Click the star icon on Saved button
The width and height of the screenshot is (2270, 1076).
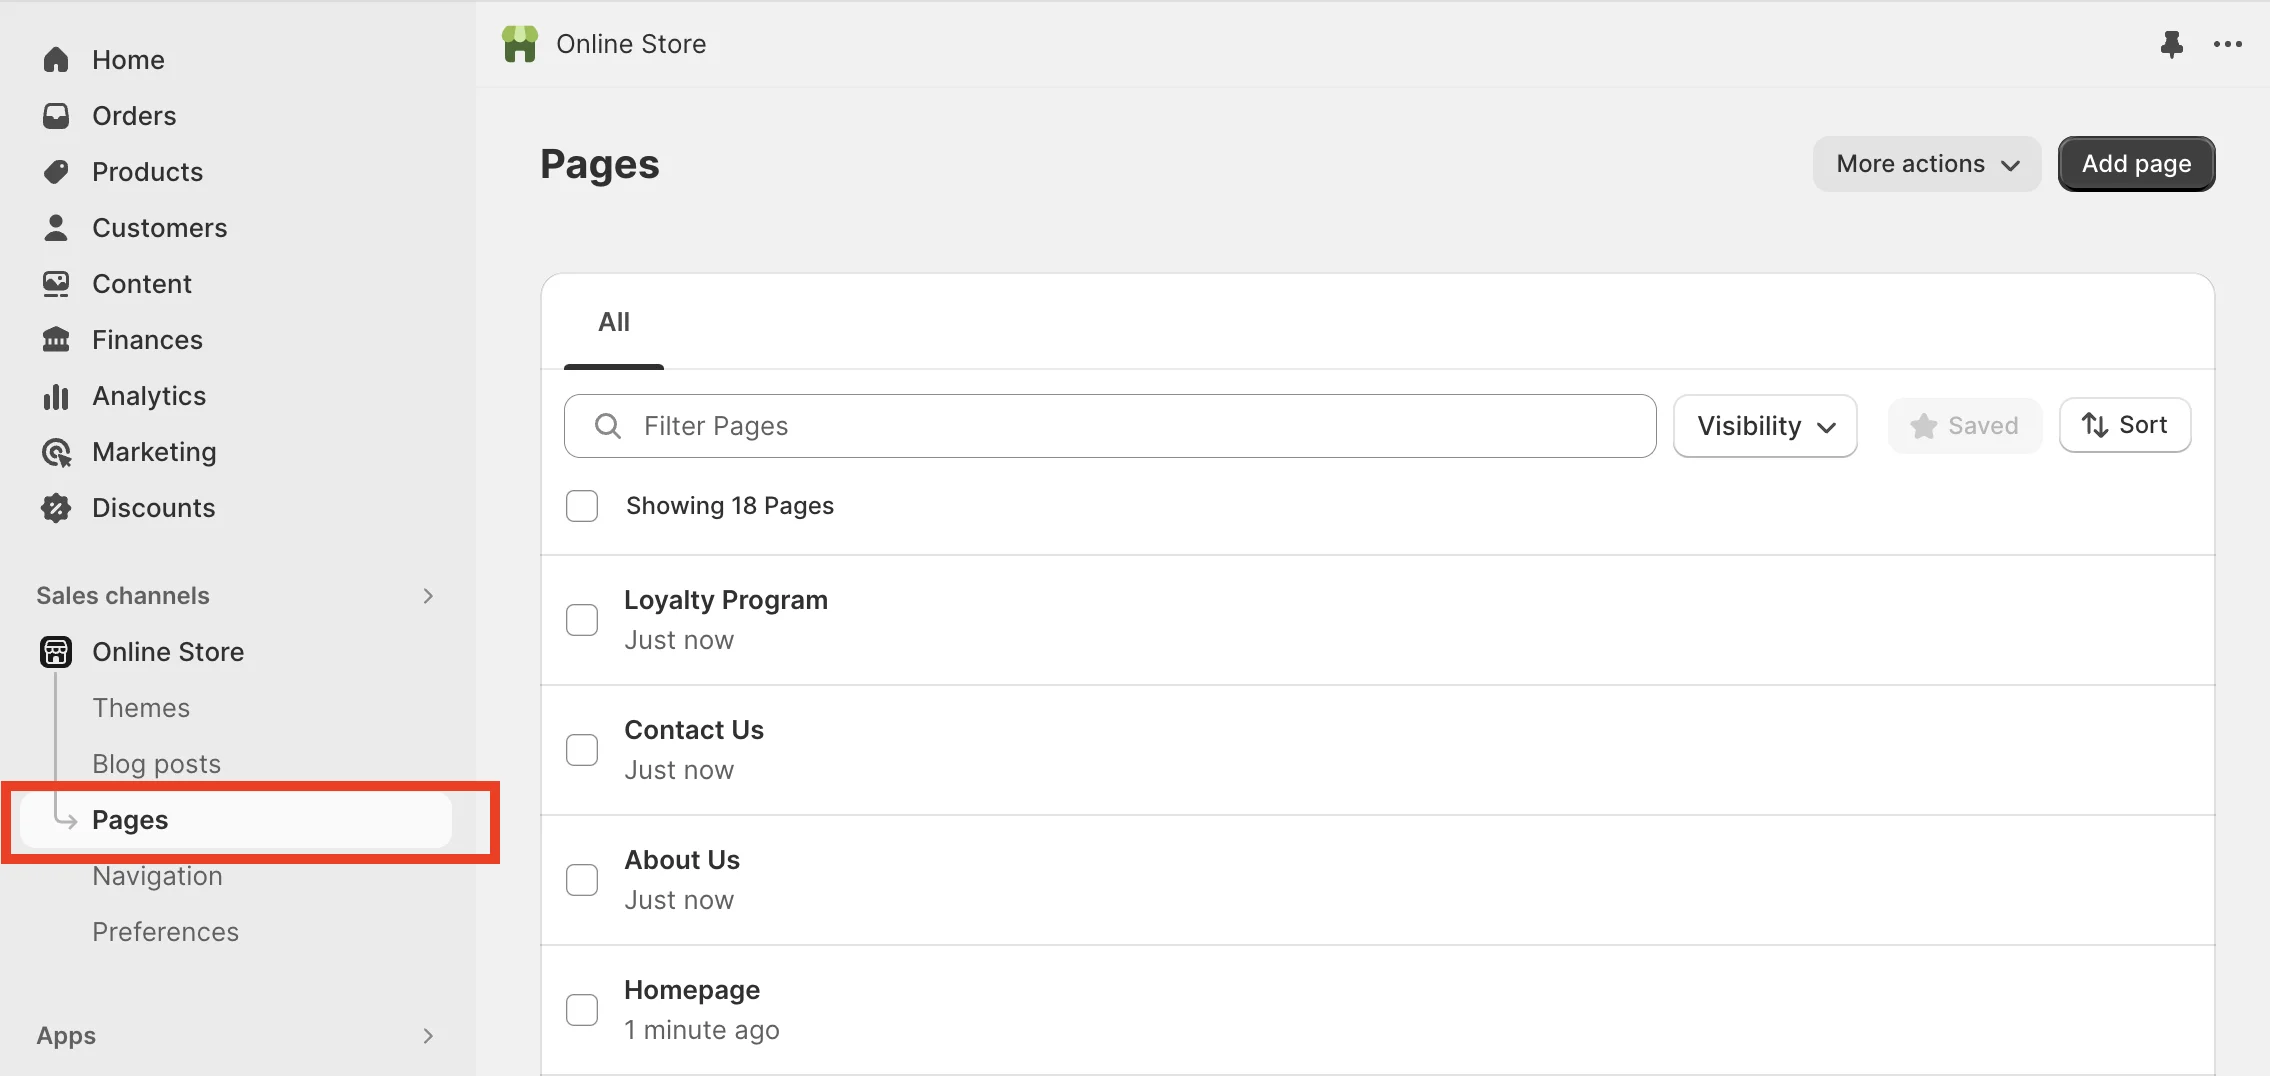(x=1923, y=426)
